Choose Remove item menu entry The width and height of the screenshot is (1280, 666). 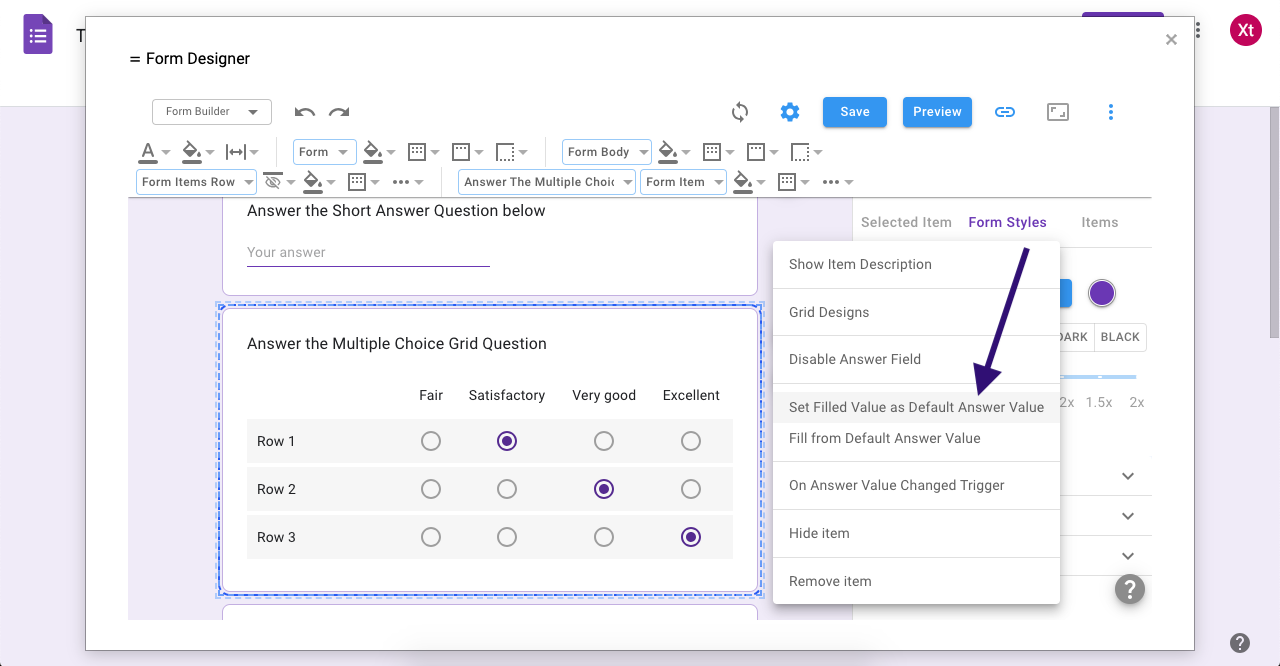point(916,581)
